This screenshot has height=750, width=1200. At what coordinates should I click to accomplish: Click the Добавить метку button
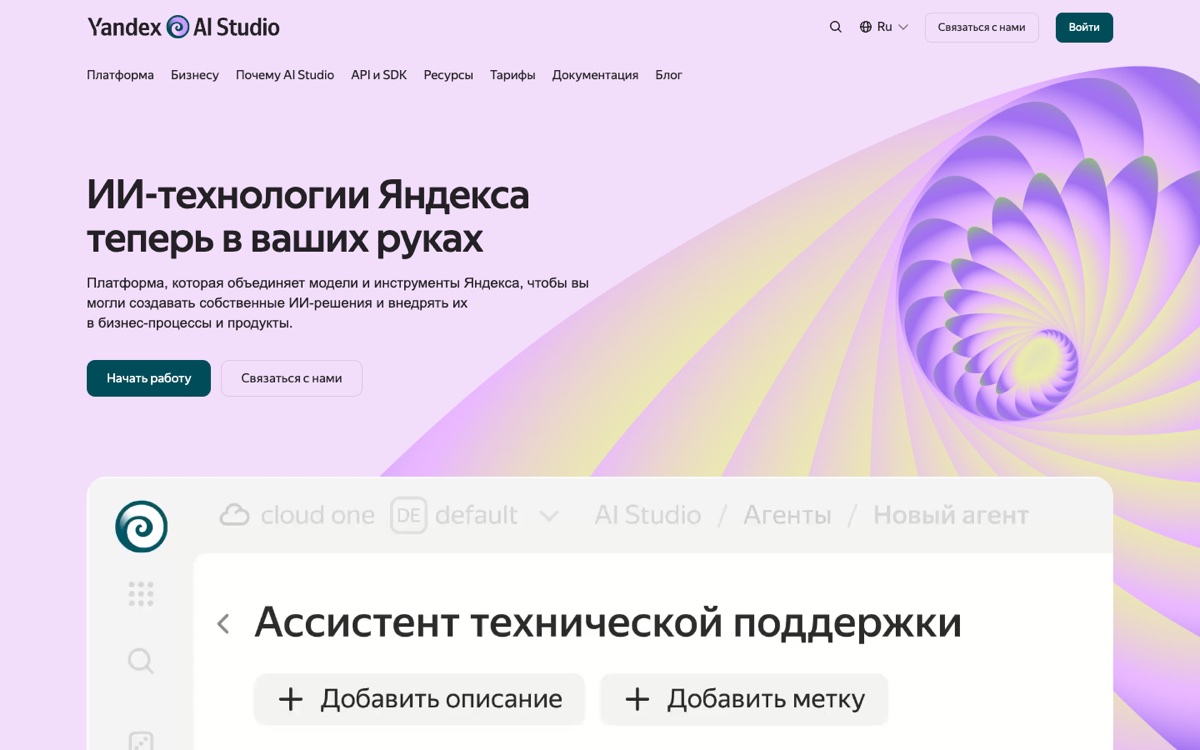(x=744, y=699)
